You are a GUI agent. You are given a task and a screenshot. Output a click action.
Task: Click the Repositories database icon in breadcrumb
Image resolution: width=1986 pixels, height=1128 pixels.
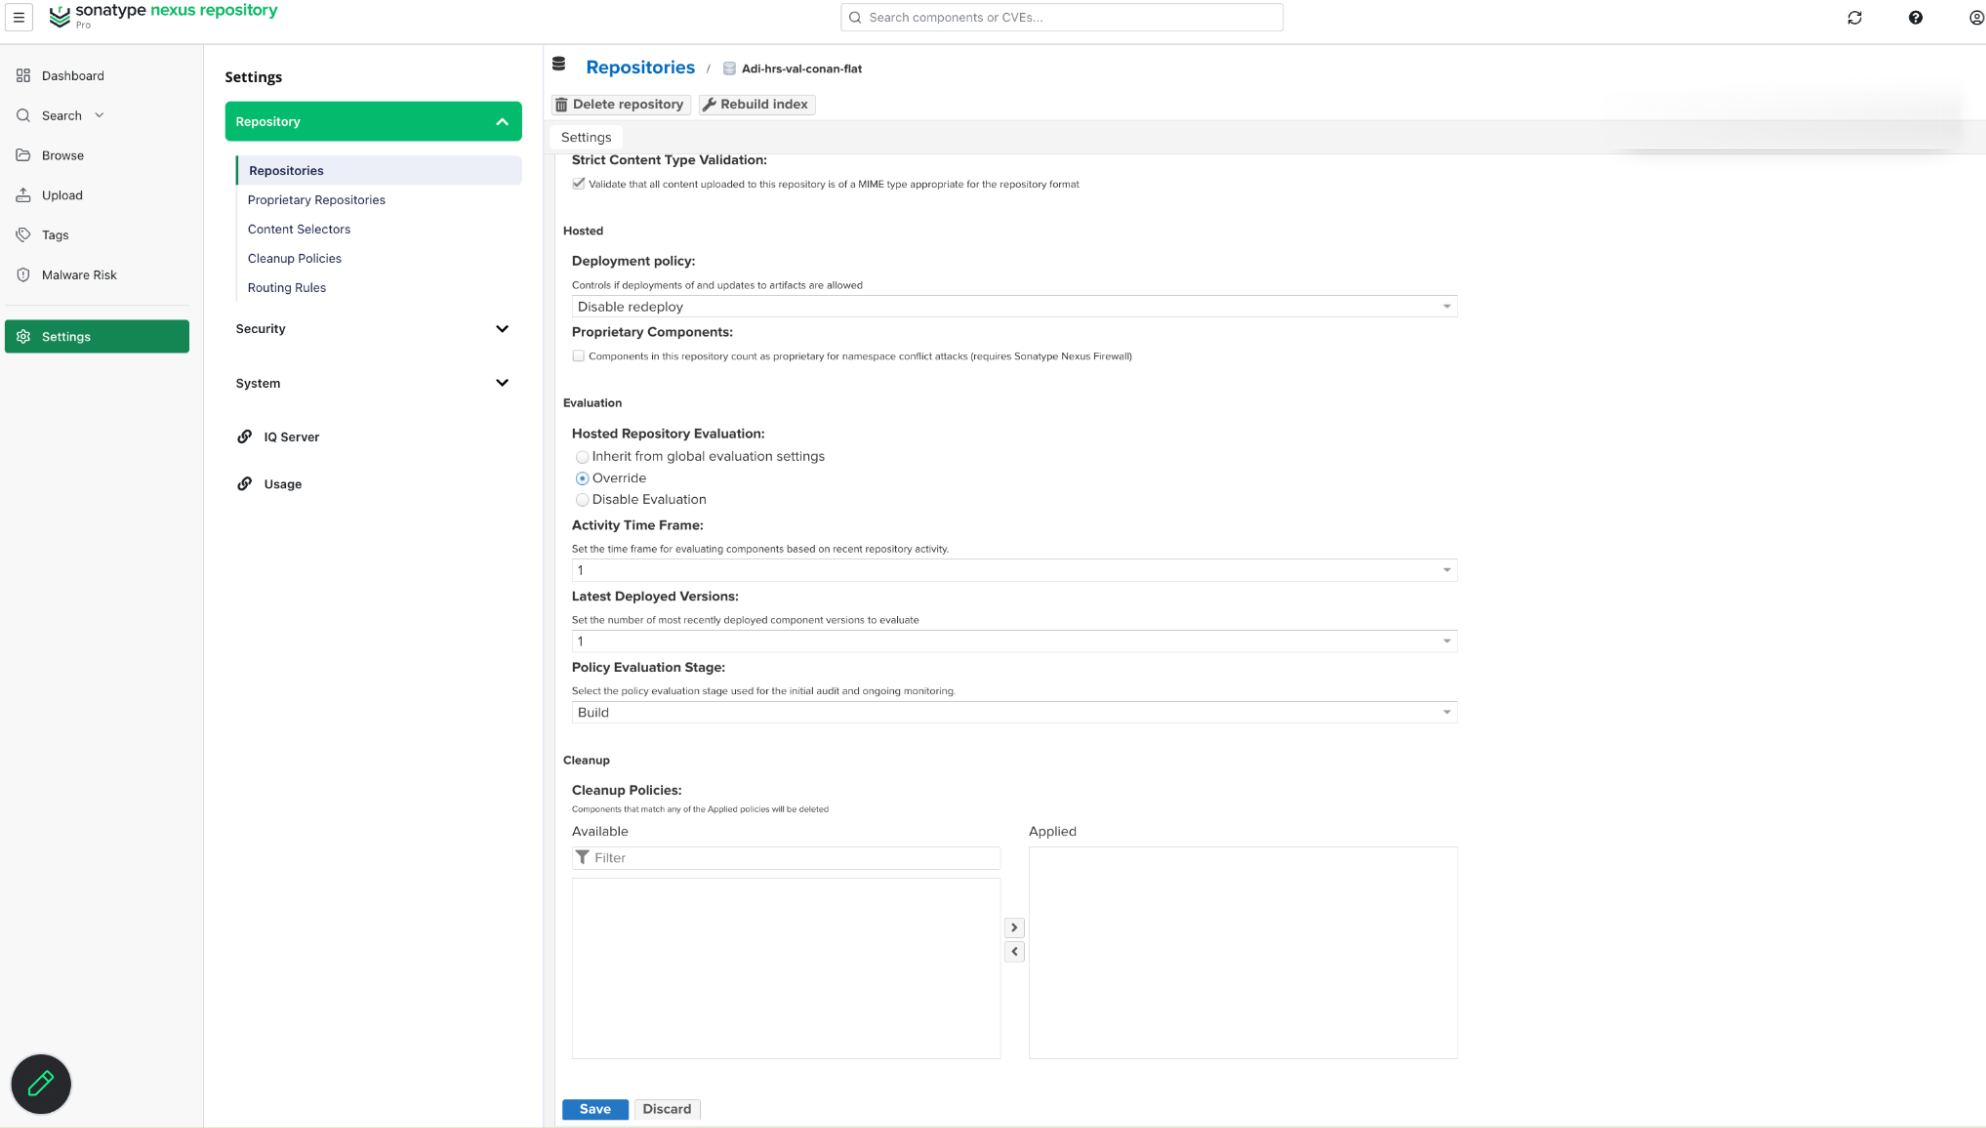559,65
